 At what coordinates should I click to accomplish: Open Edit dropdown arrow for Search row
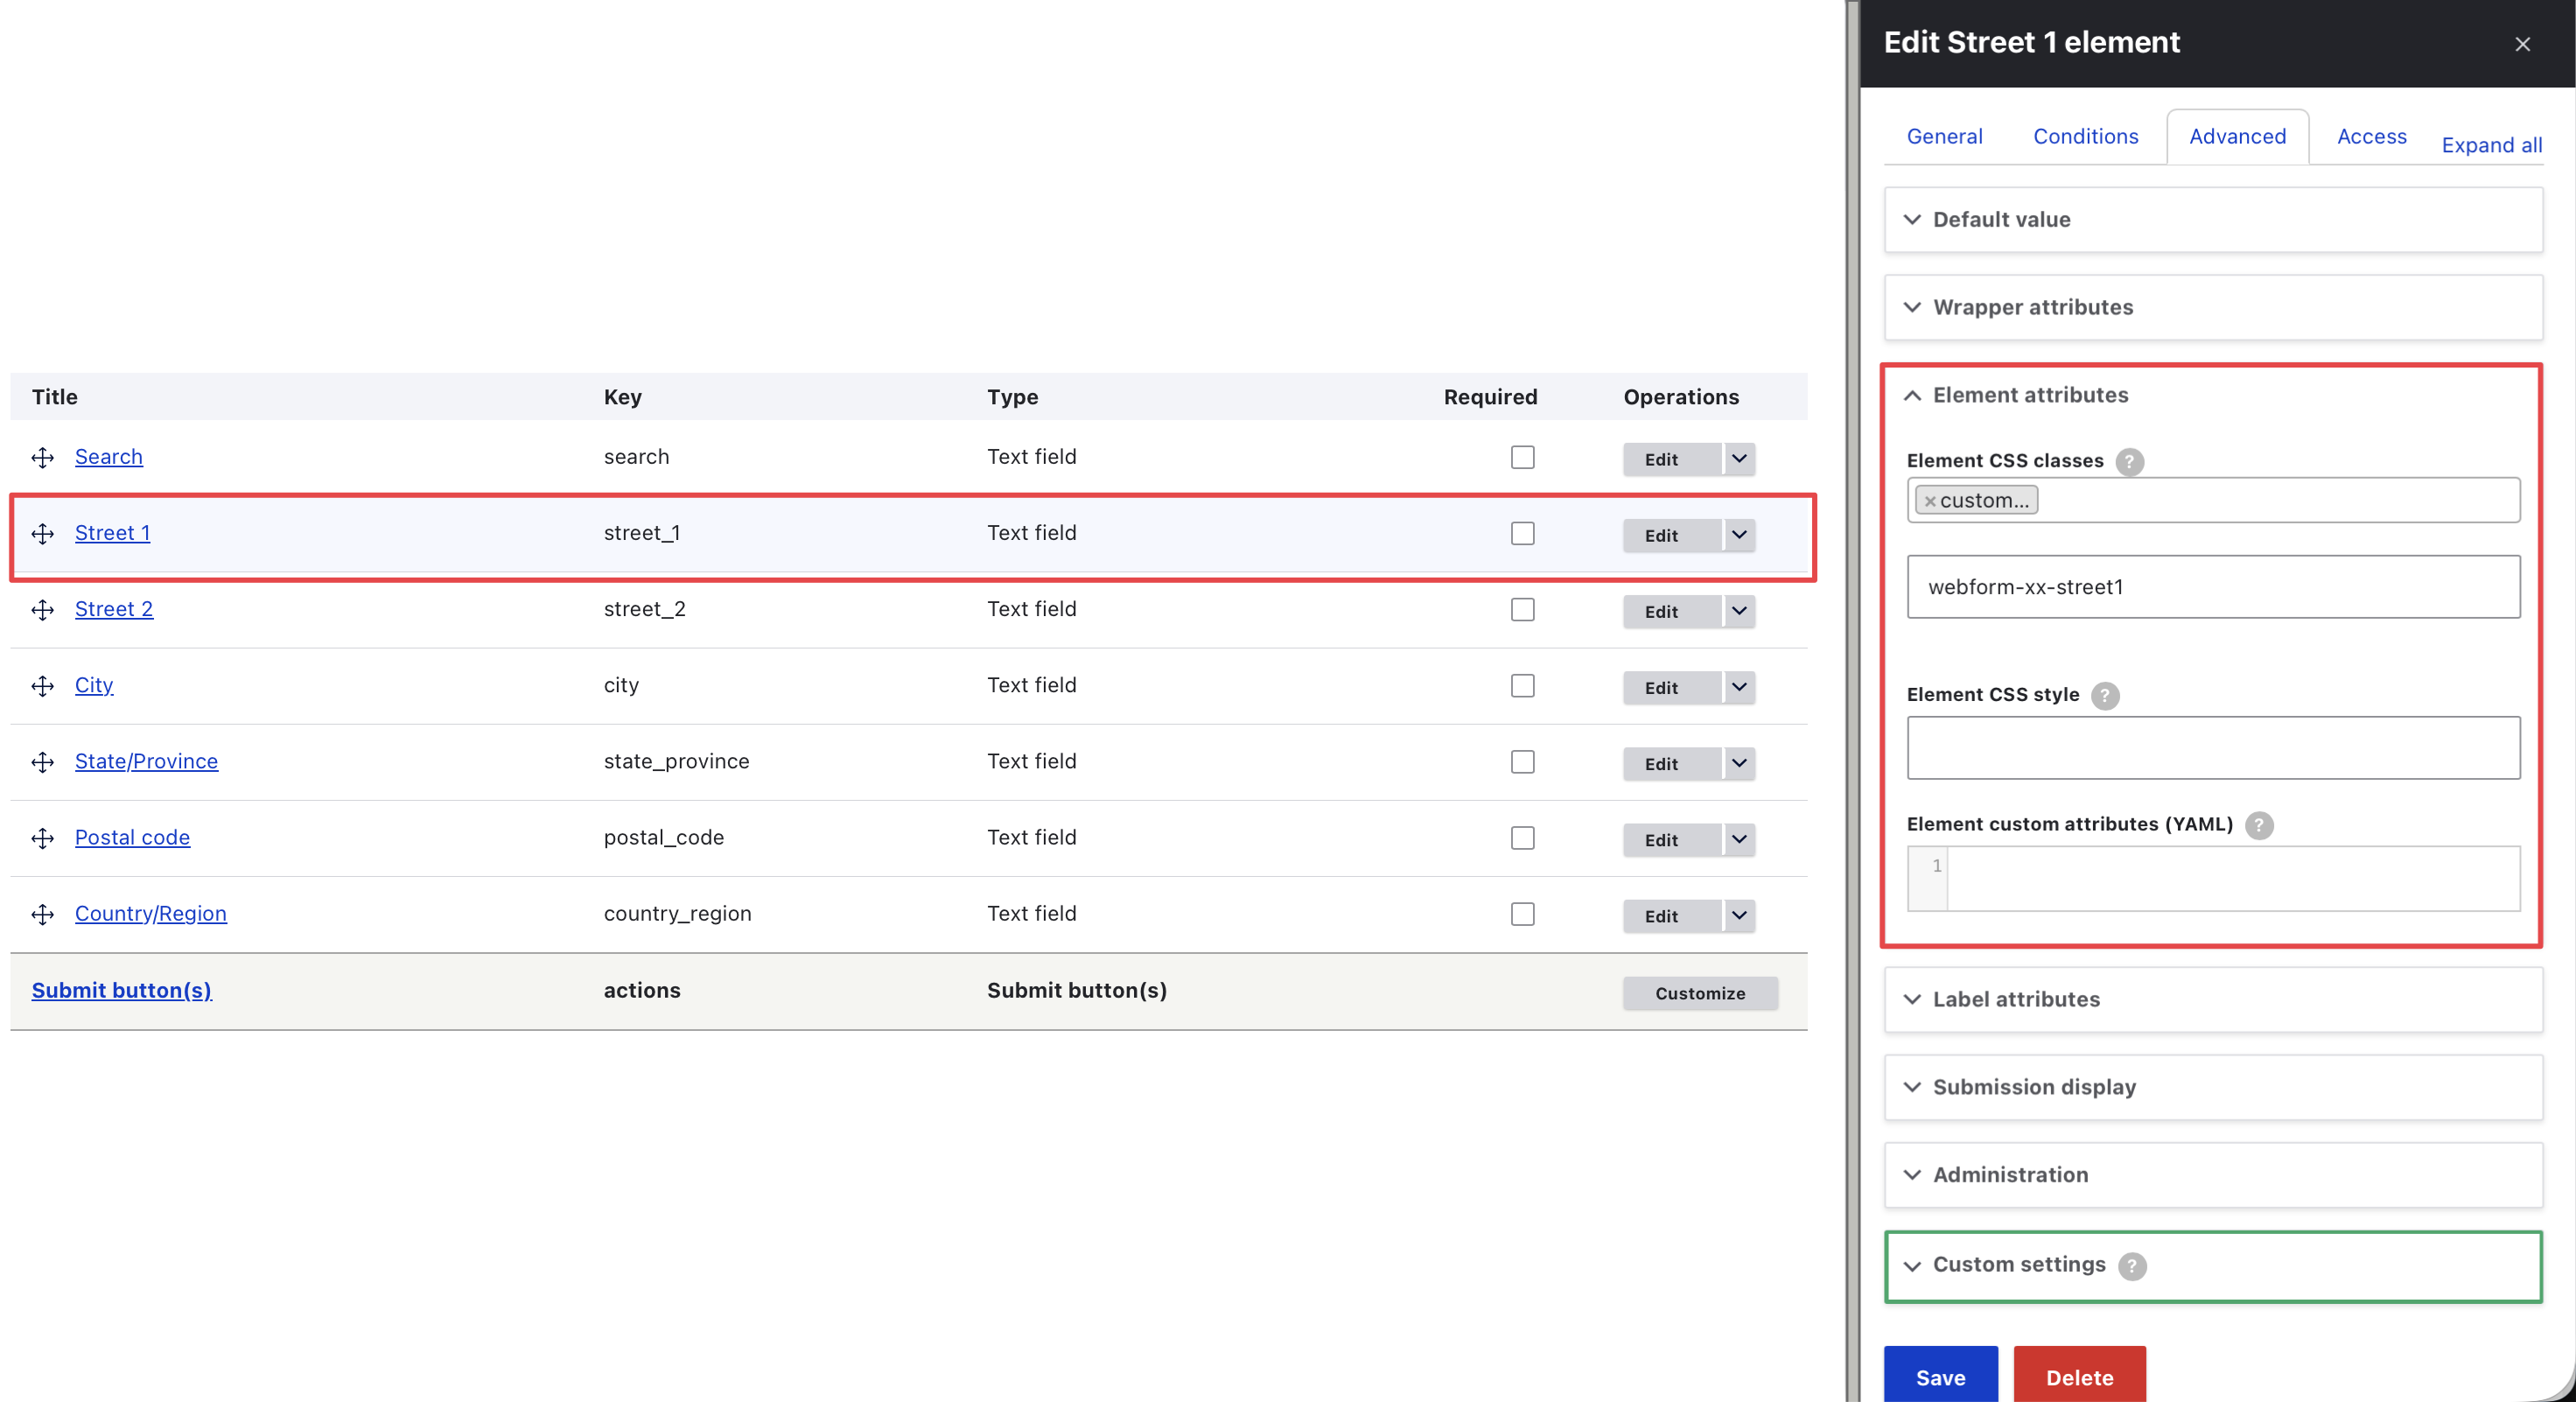pyautogui.click(x=1739, y=458)
